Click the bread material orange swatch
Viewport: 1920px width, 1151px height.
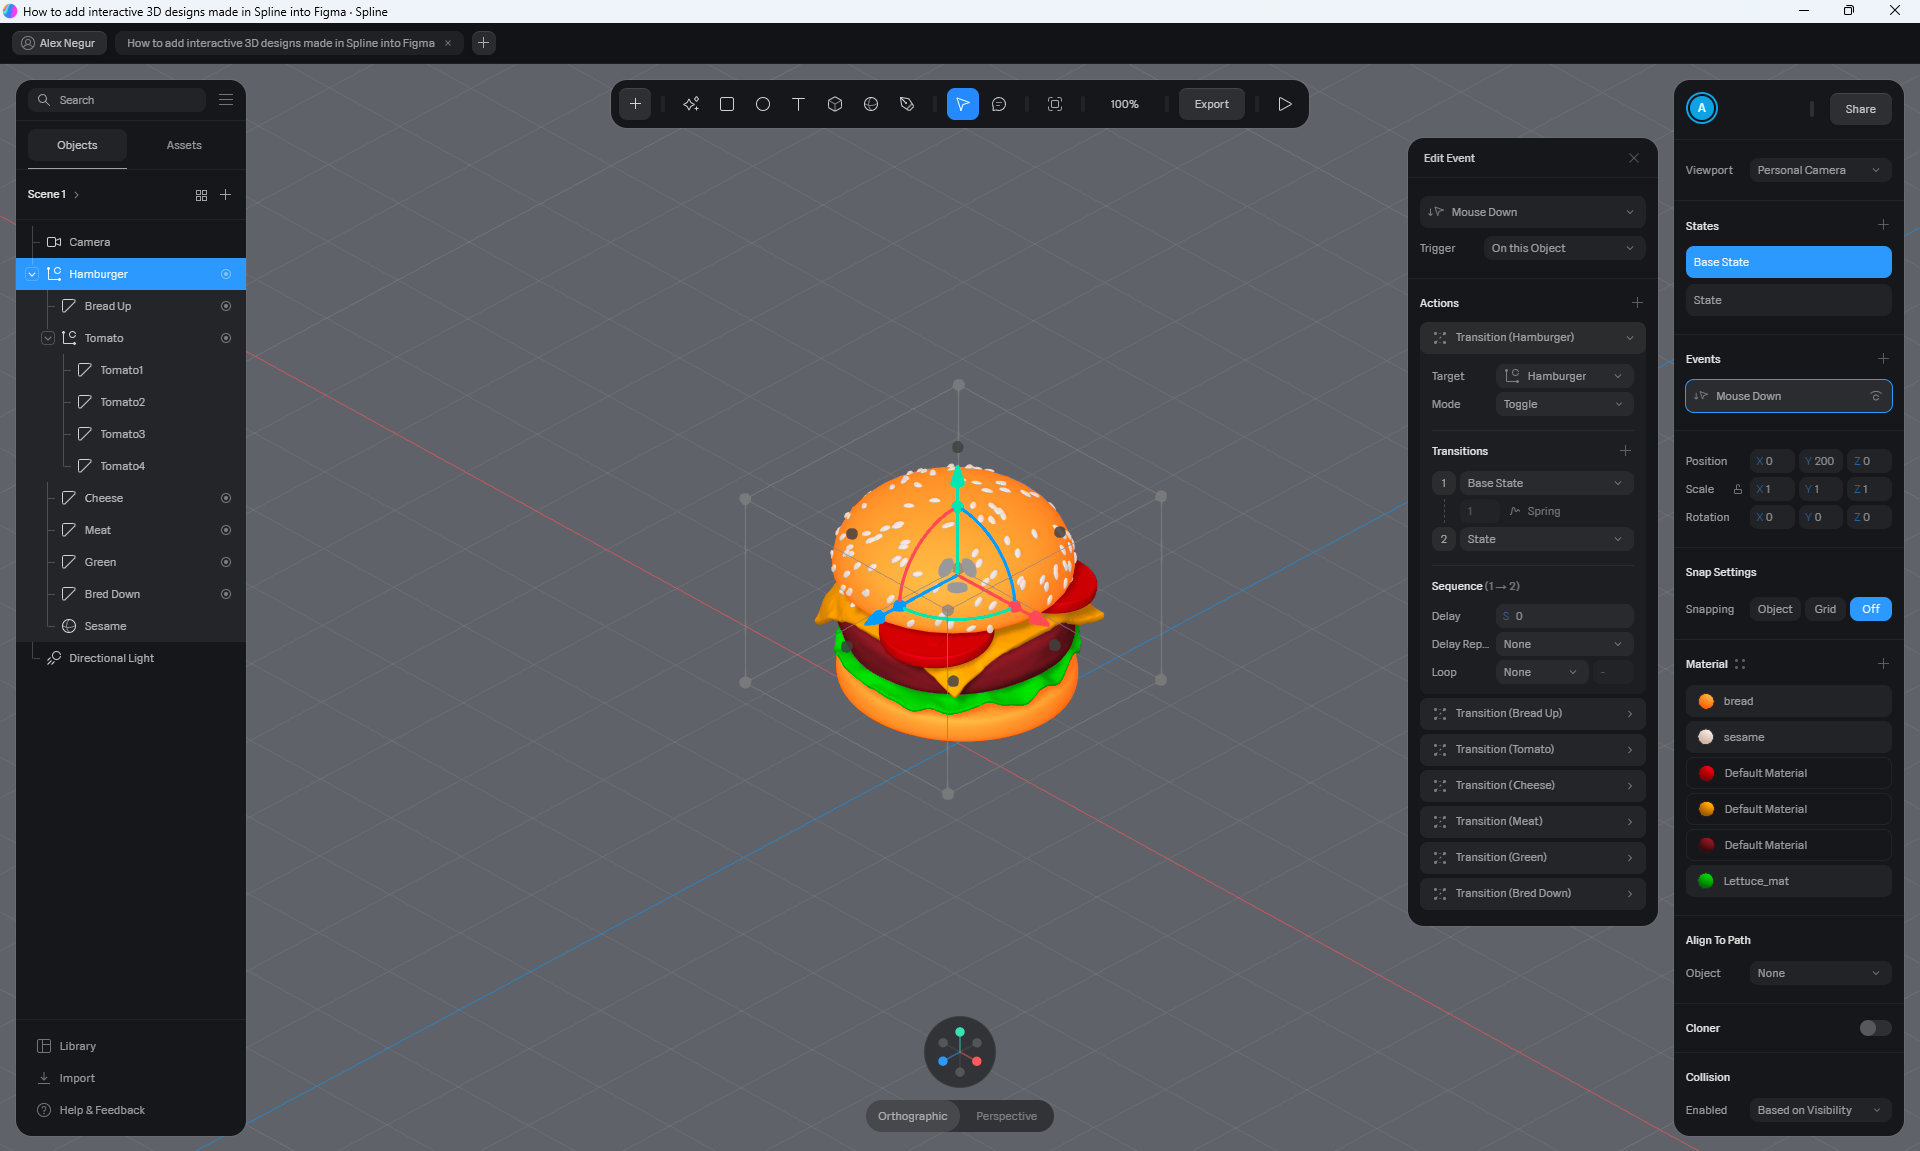click(1706, 701)
